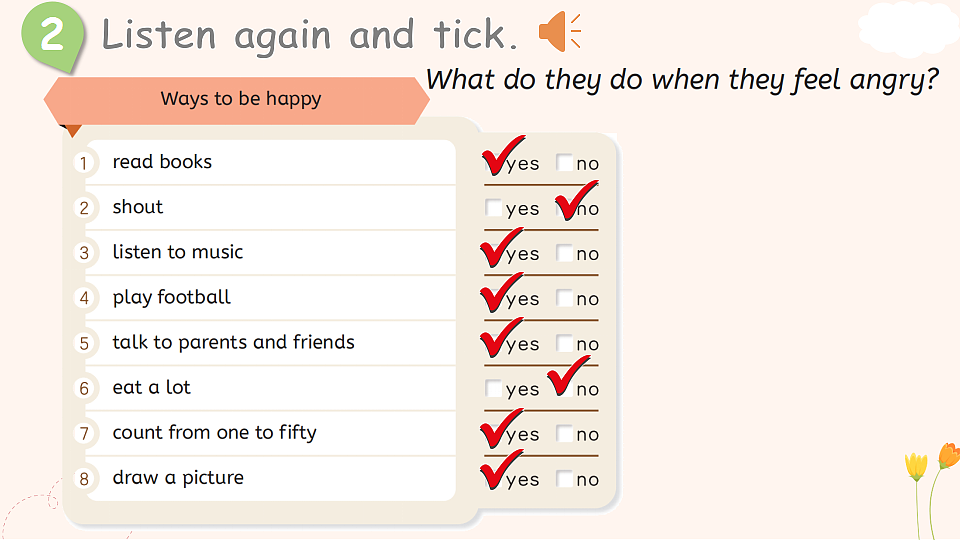
Task: Tick the no checkbox for read books
Action: click(564, 162)
